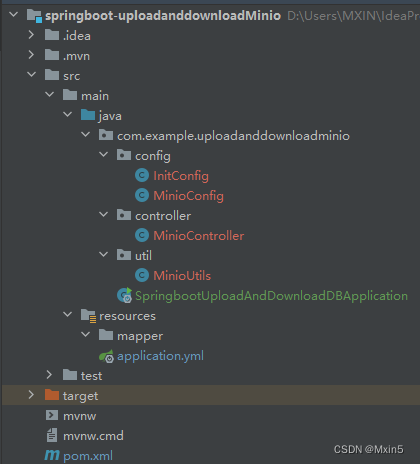Screen dimensions: 420x464
Task: Click the orange target folder icon
Action: [x=52, y=395]
